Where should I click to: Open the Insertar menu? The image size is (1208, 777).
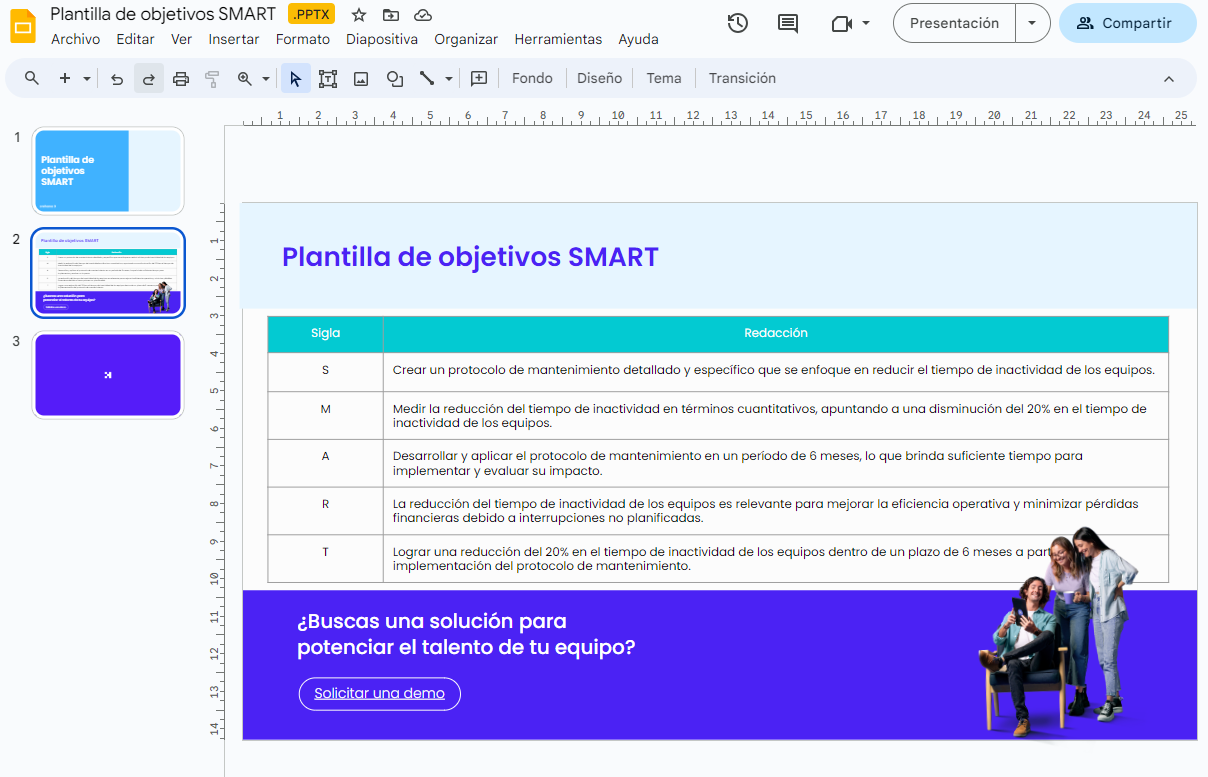click(234, 39)
